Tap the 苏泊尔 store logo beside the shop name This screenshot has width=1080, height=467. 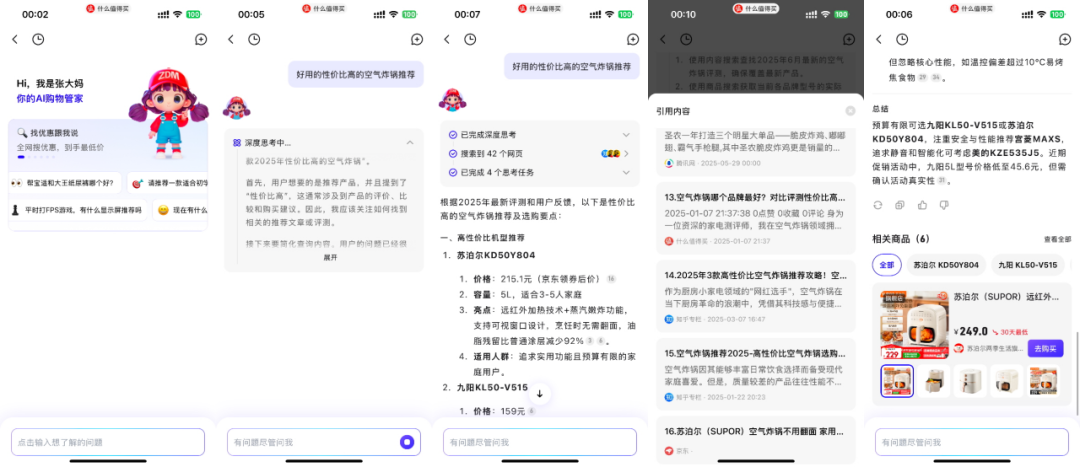958,349
